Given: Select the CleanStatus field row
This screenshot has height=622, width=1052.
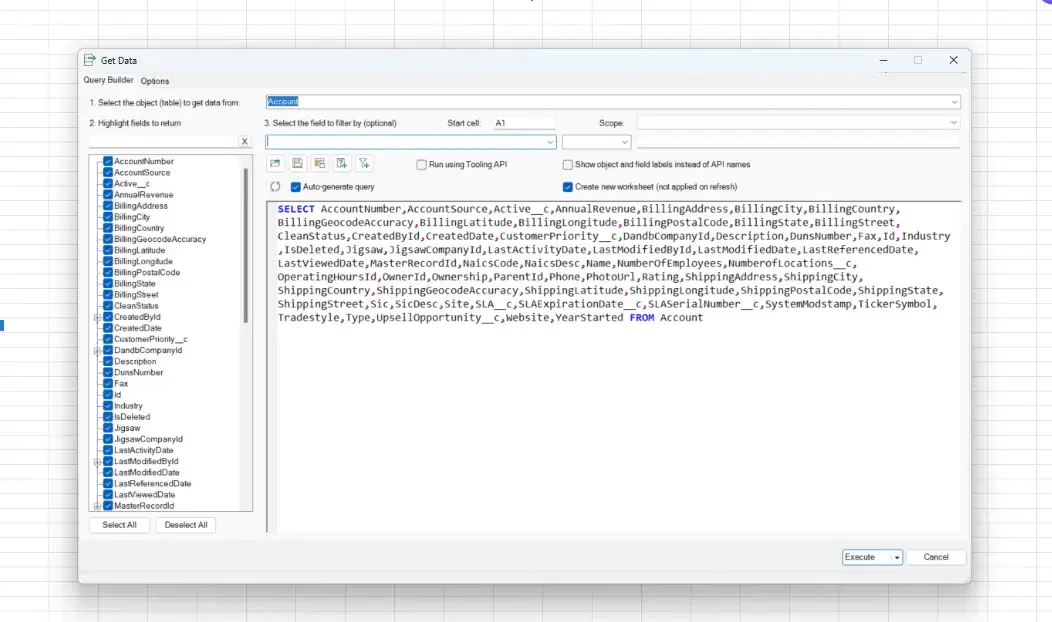Looking at the screenshot, I should pyautogui.click(x=136, y=305).
